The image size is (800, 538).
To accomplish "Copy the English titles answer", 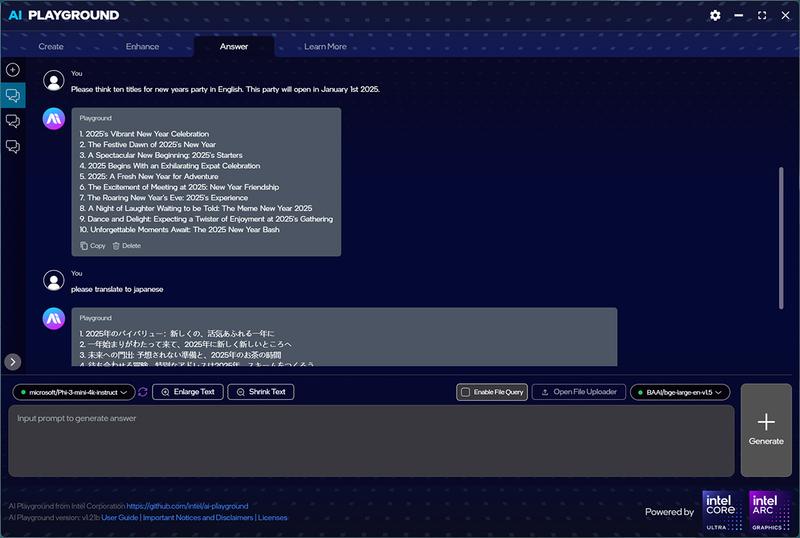I will coord(93,246).
